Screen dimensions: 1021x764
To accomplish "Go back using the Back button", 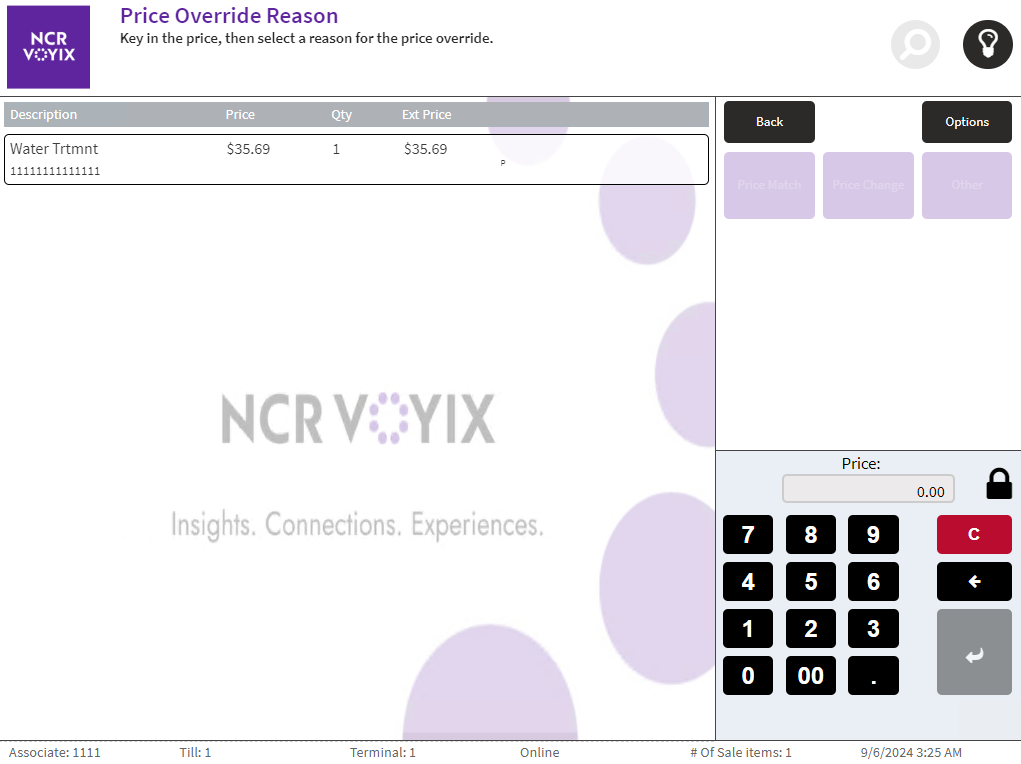I will tap(769, 122).
